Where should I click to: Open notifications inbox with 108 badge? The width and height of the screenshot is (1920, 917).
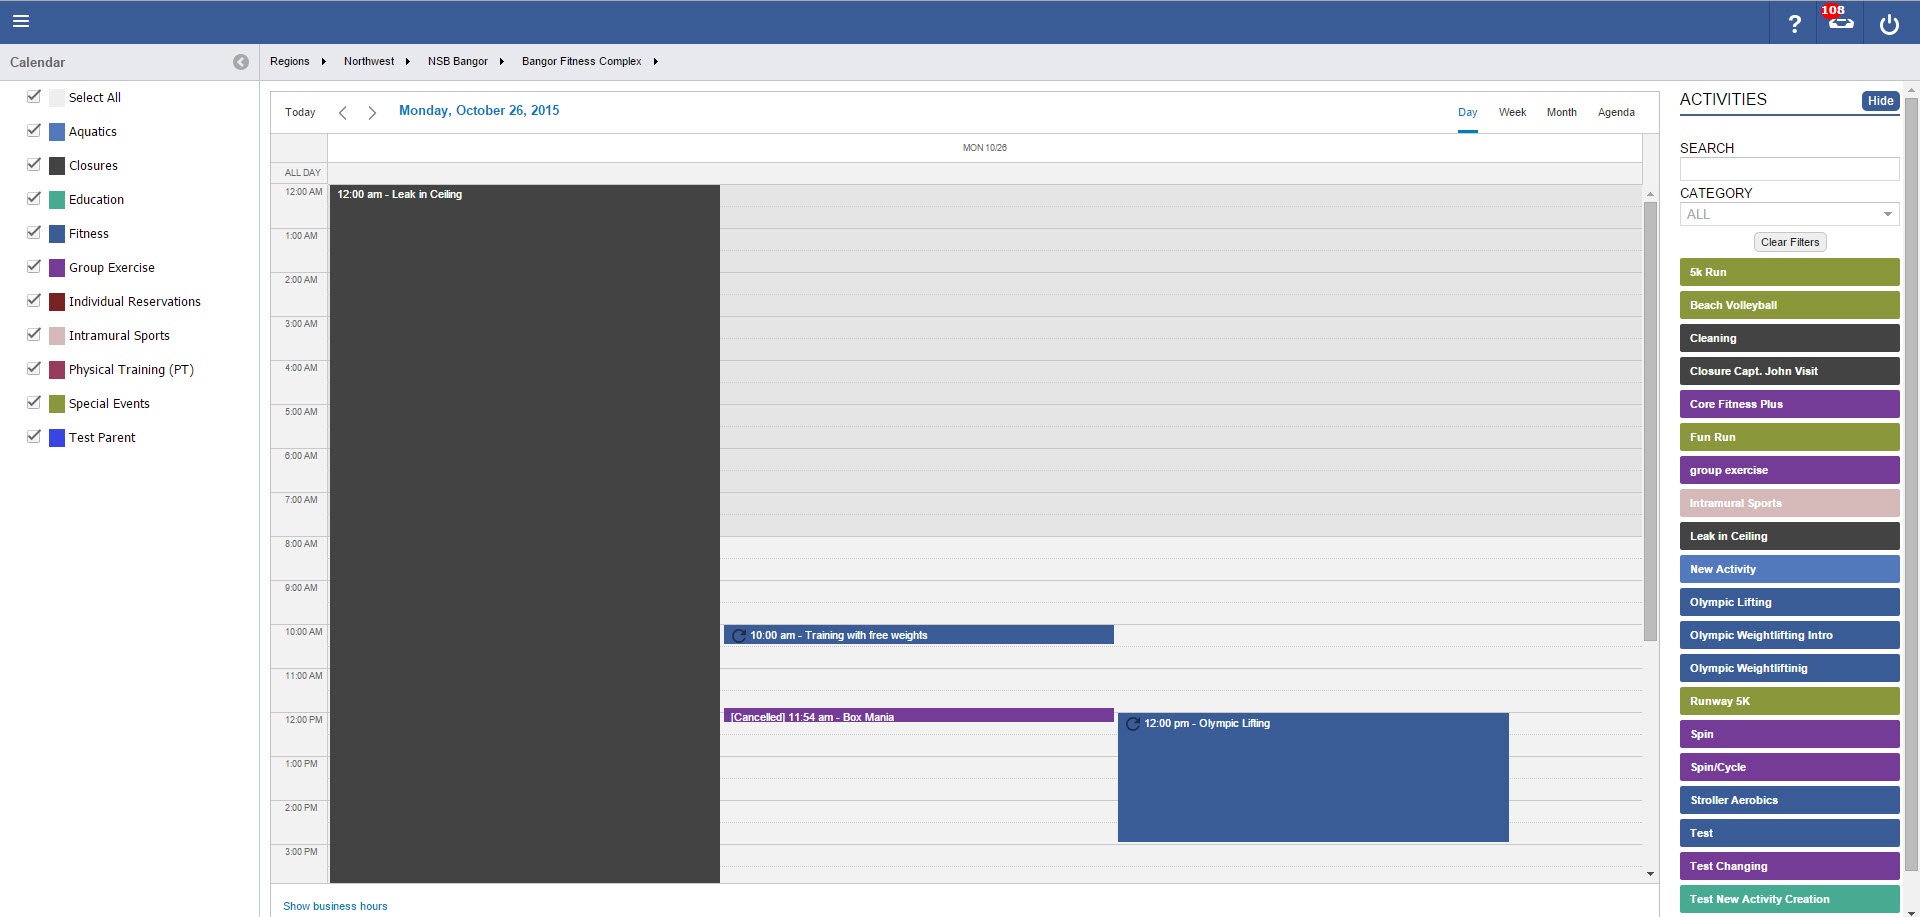coord(1840,22)
